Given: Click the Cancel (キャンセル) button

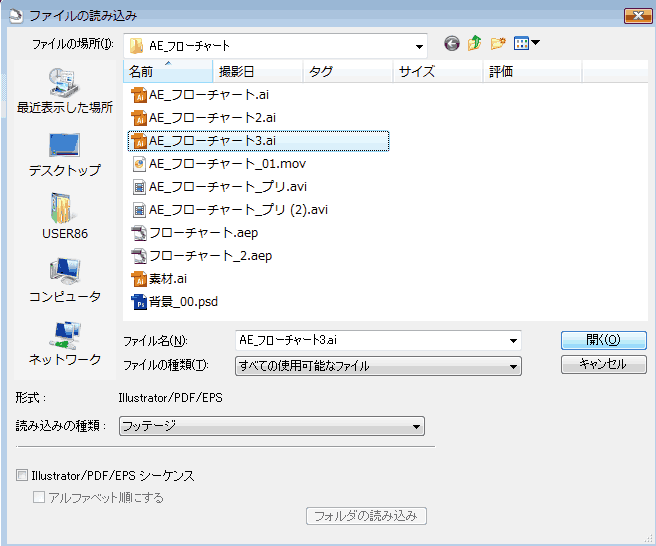Looking at the screenshot, I should (x=604, y=364).
